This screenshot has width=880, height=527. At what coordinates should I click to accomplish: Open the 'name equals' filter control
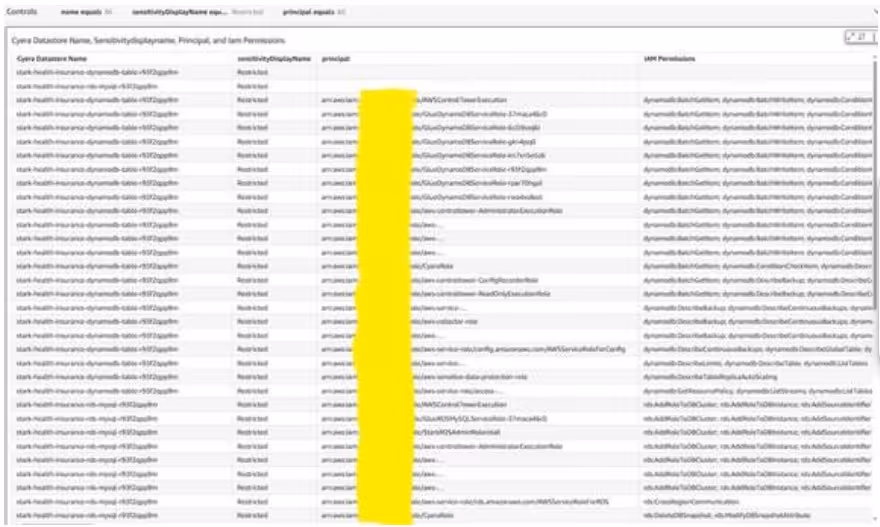[86, 12]
